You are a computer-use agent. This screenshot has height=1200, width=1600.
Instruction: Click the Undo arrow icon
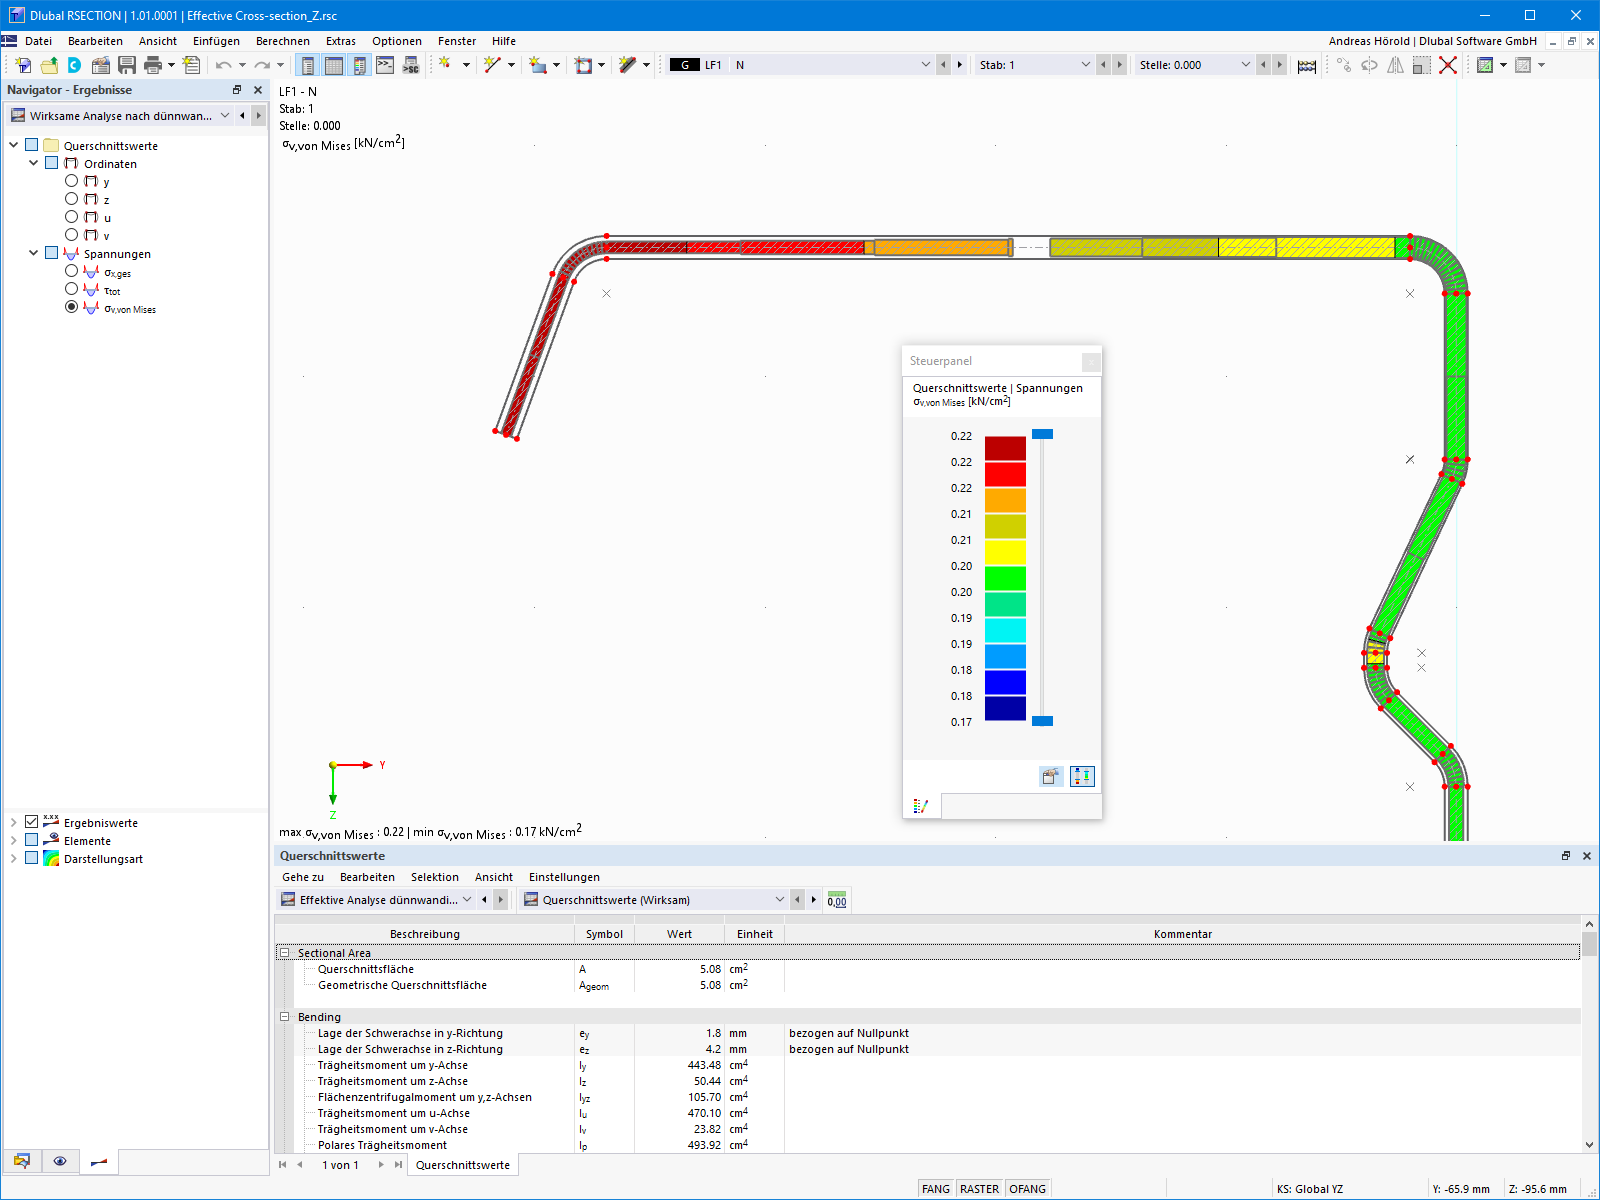coord(223,65)
